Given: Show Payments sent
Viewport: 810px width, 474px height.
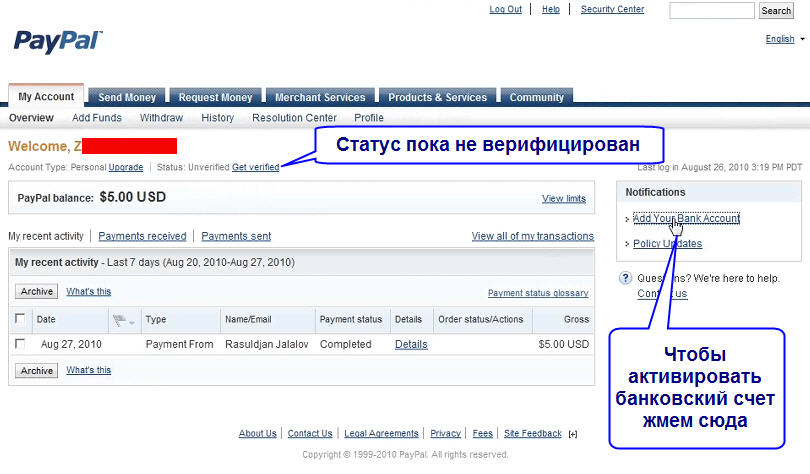Looking at the screenshot, I should [236, 236].
